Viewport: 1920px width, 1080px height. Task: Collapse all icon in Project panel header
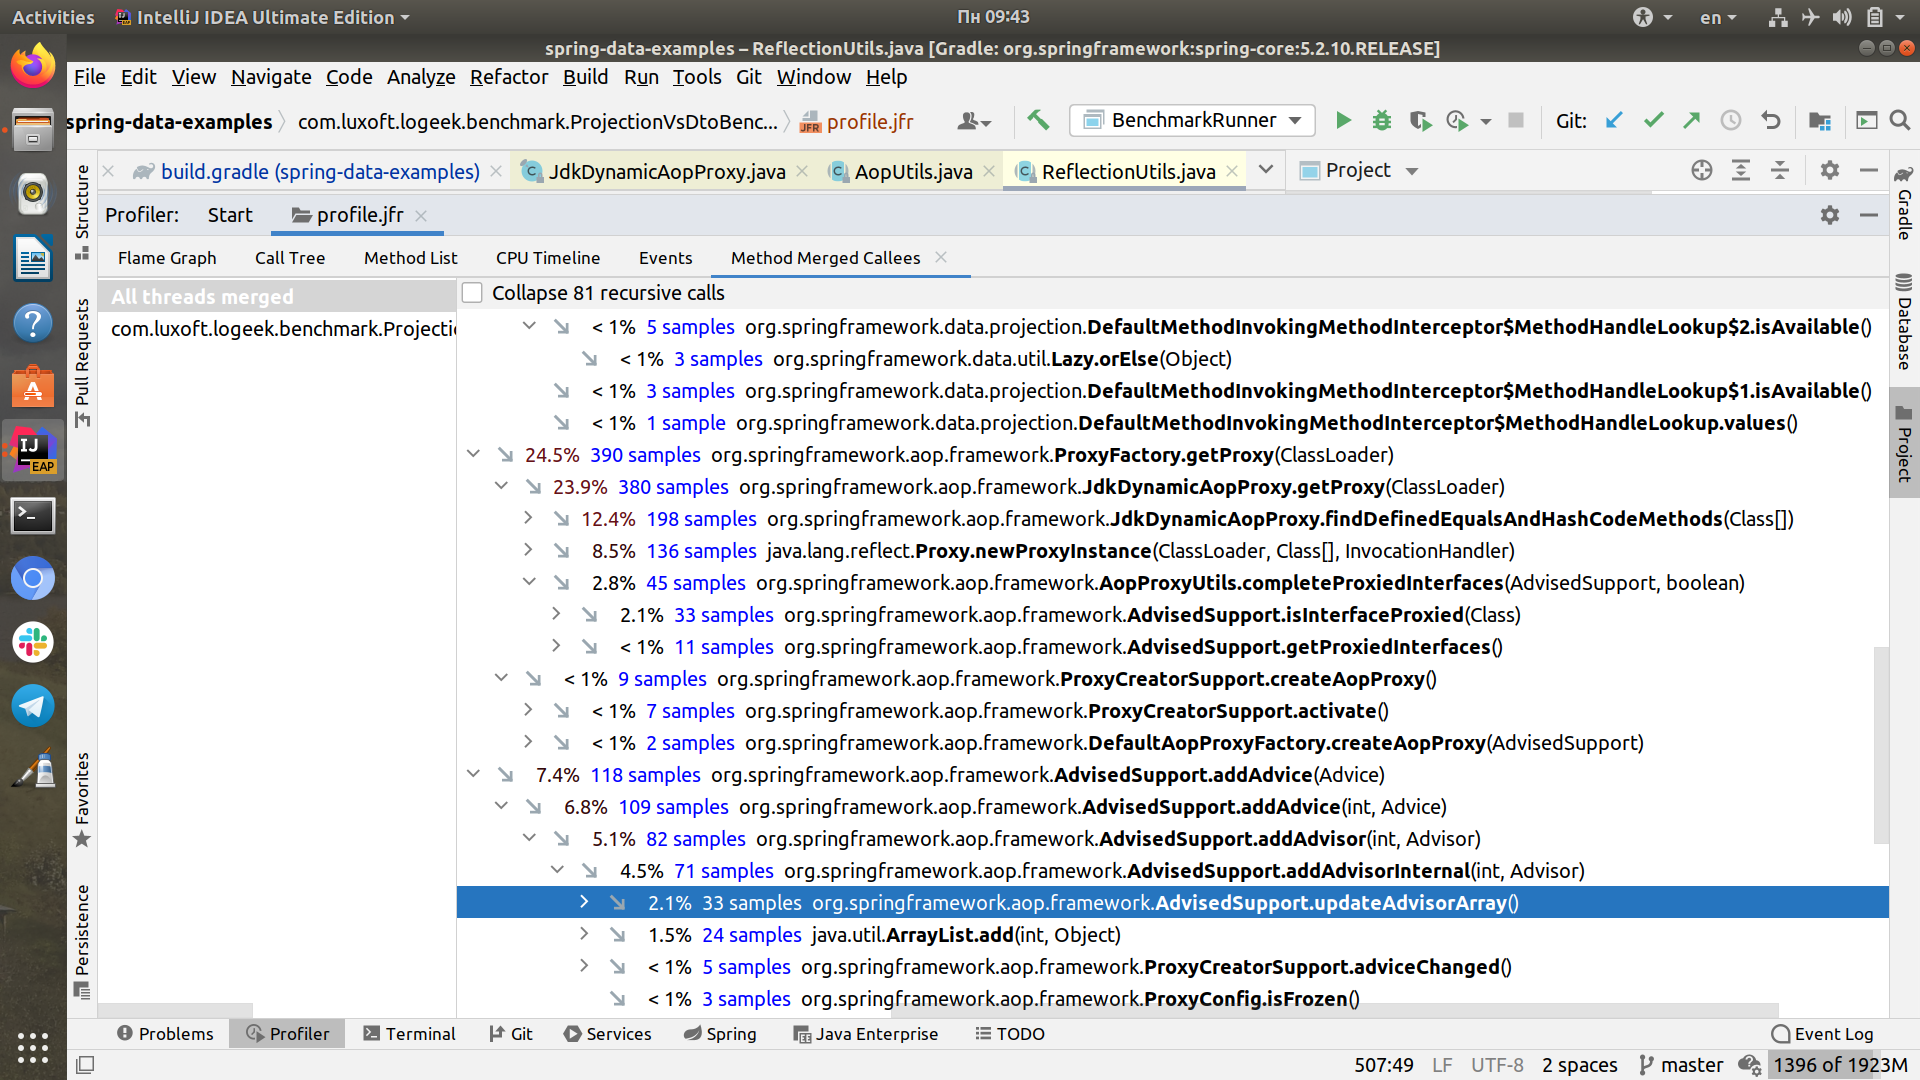1779,171
